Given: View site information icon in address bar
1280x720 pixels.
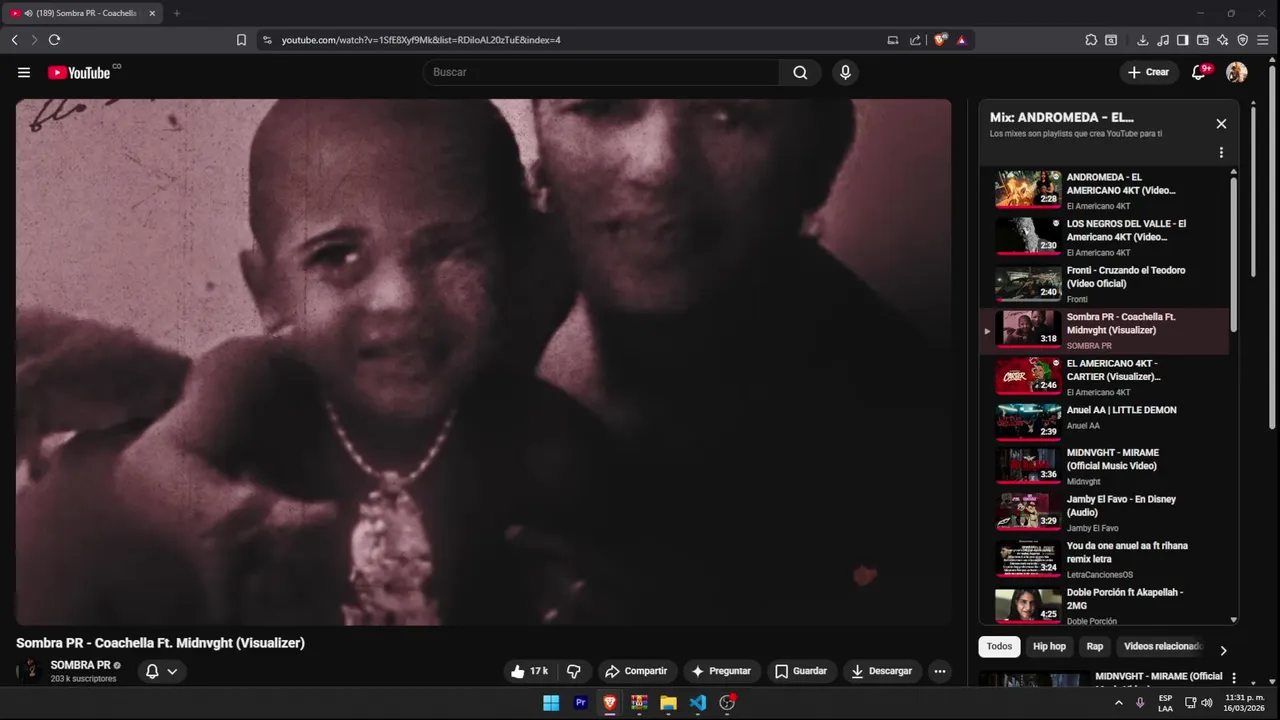Looking at the screenshot, I should click(266, 40).
